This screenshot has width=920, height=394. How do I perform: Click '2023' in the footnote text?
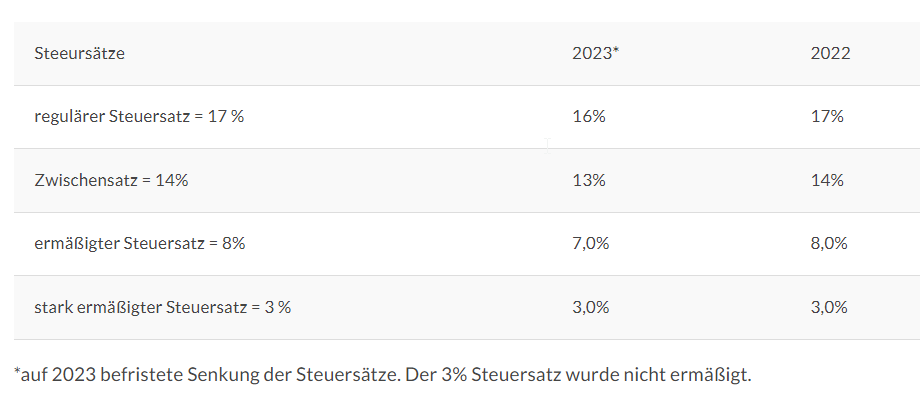69,374
